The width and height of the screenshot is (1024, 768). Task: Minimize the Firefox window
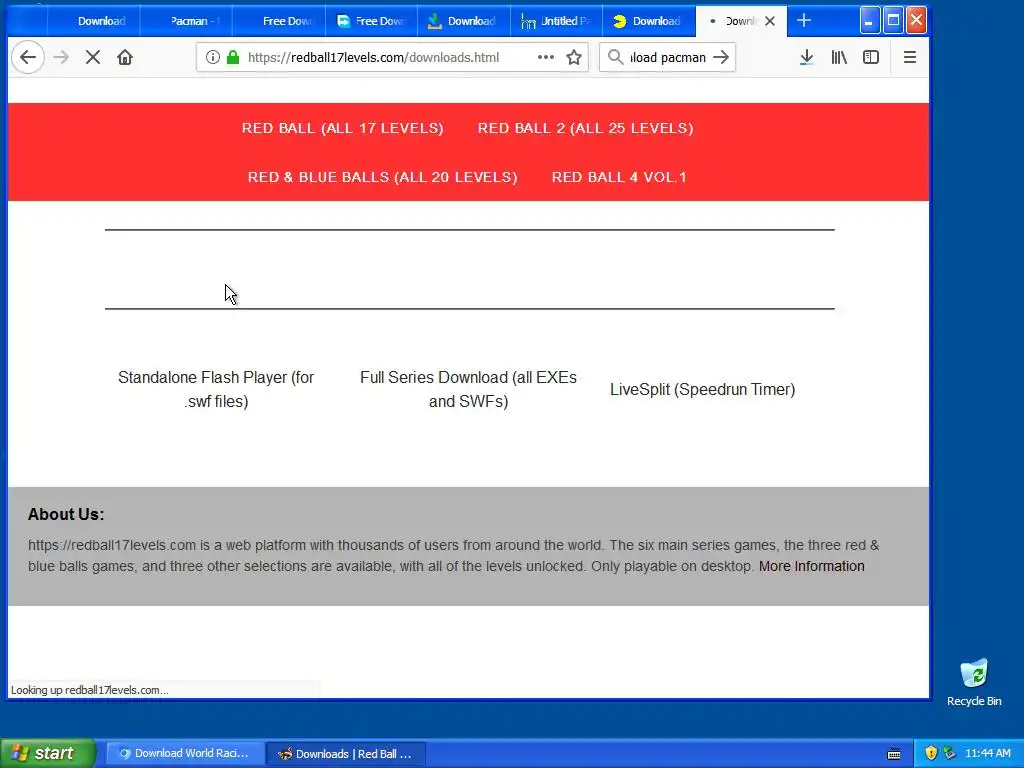tap(869, 21)
